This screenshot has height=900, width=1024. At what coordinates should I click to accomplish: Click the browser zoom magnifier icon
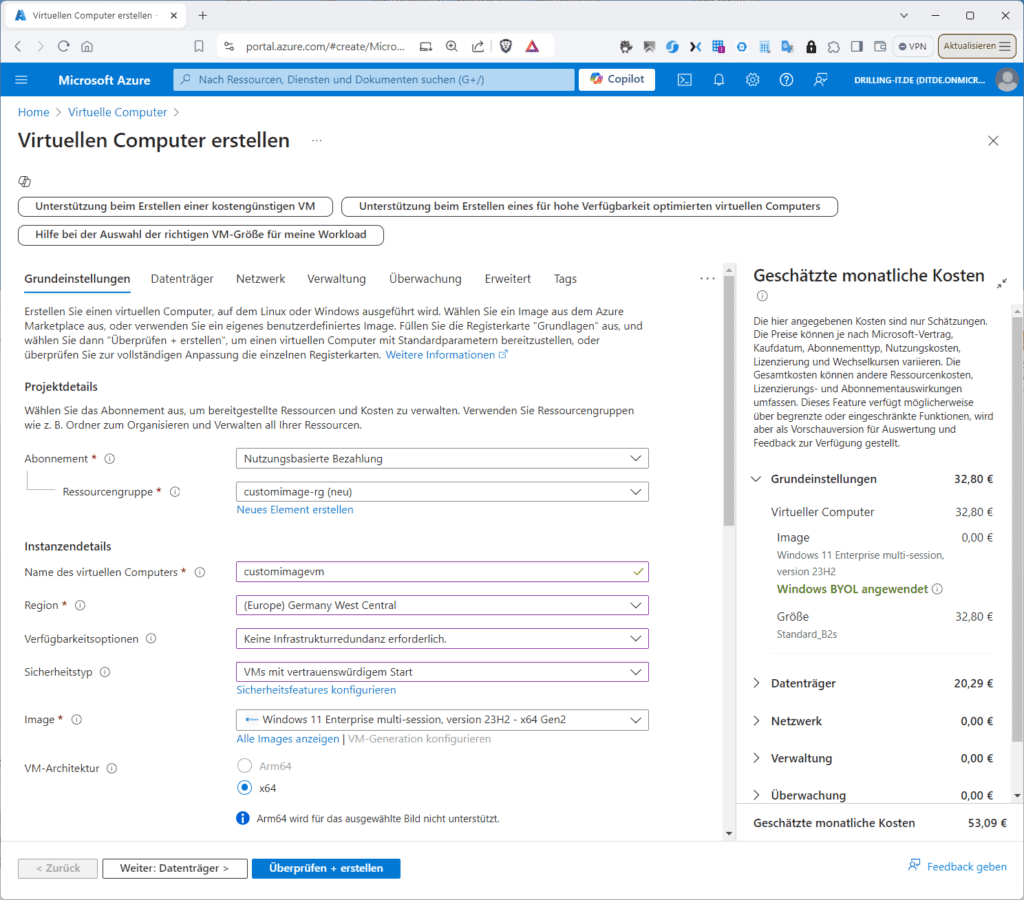point(451,46)
